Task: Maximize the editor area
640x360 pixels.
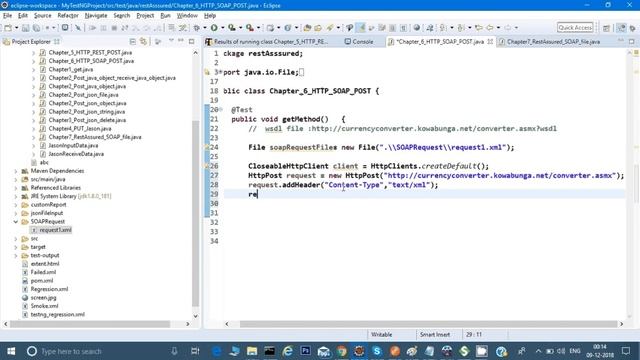Action: 631,41
